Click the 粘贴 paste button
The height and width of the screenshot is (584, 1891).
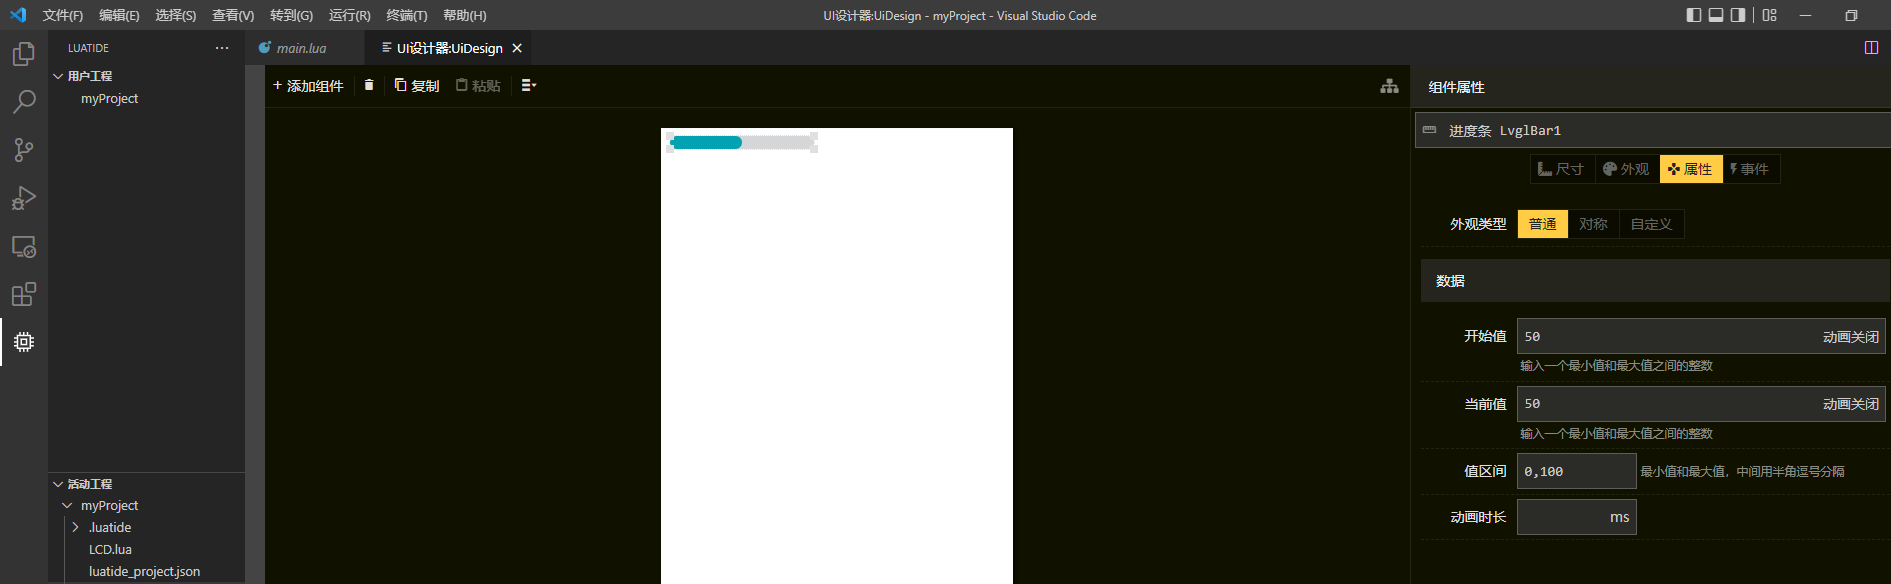click(478, 86)
